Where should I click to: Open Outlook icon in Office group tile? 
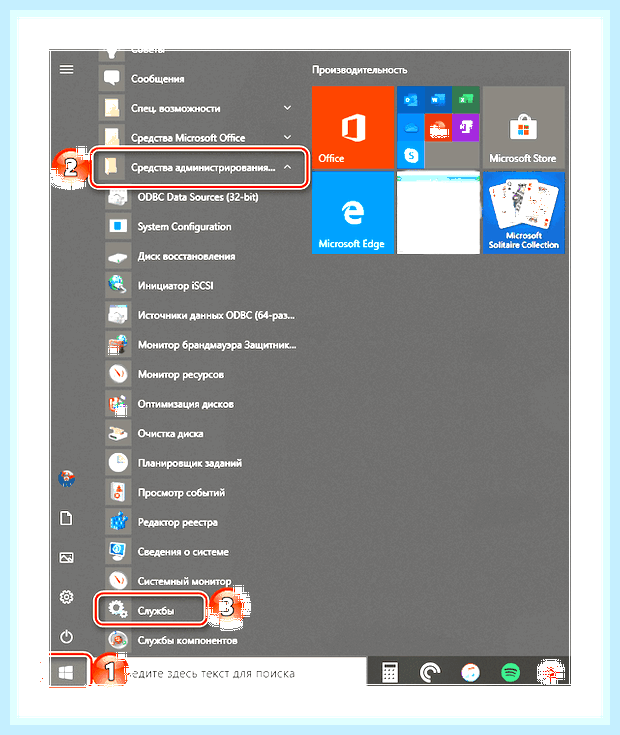[411, 100]
